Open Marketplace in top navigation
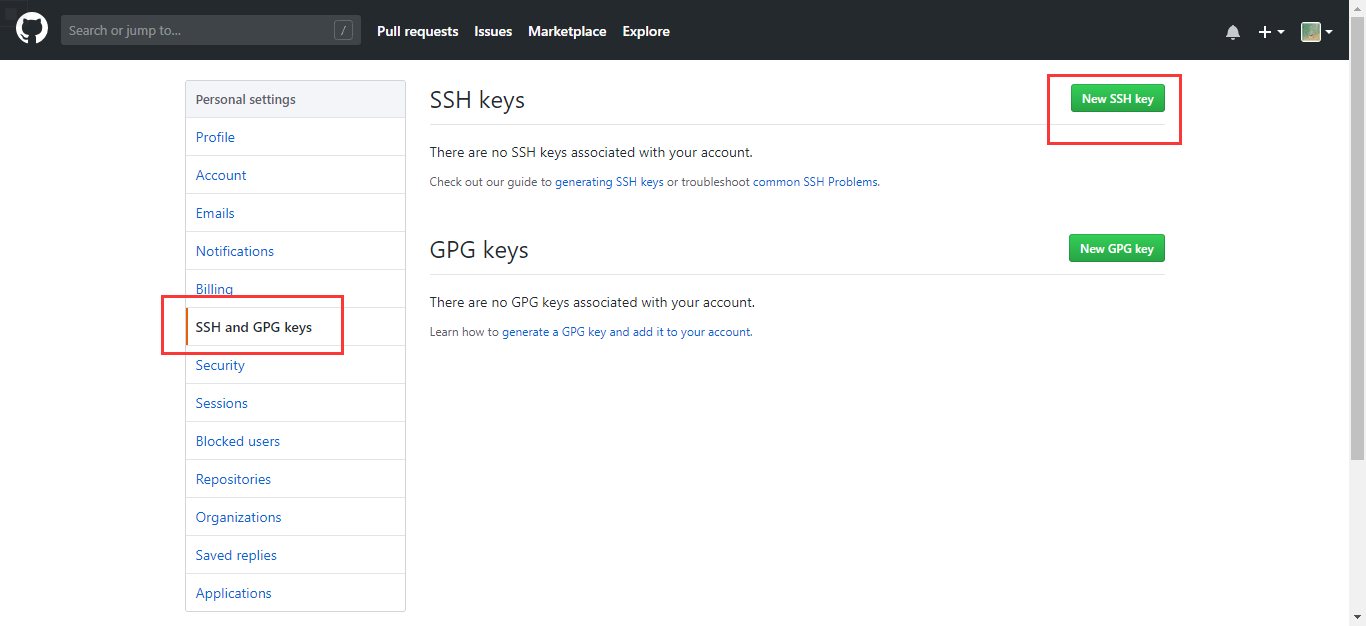This screenshot has height=626, width=1366. [567, 32]
